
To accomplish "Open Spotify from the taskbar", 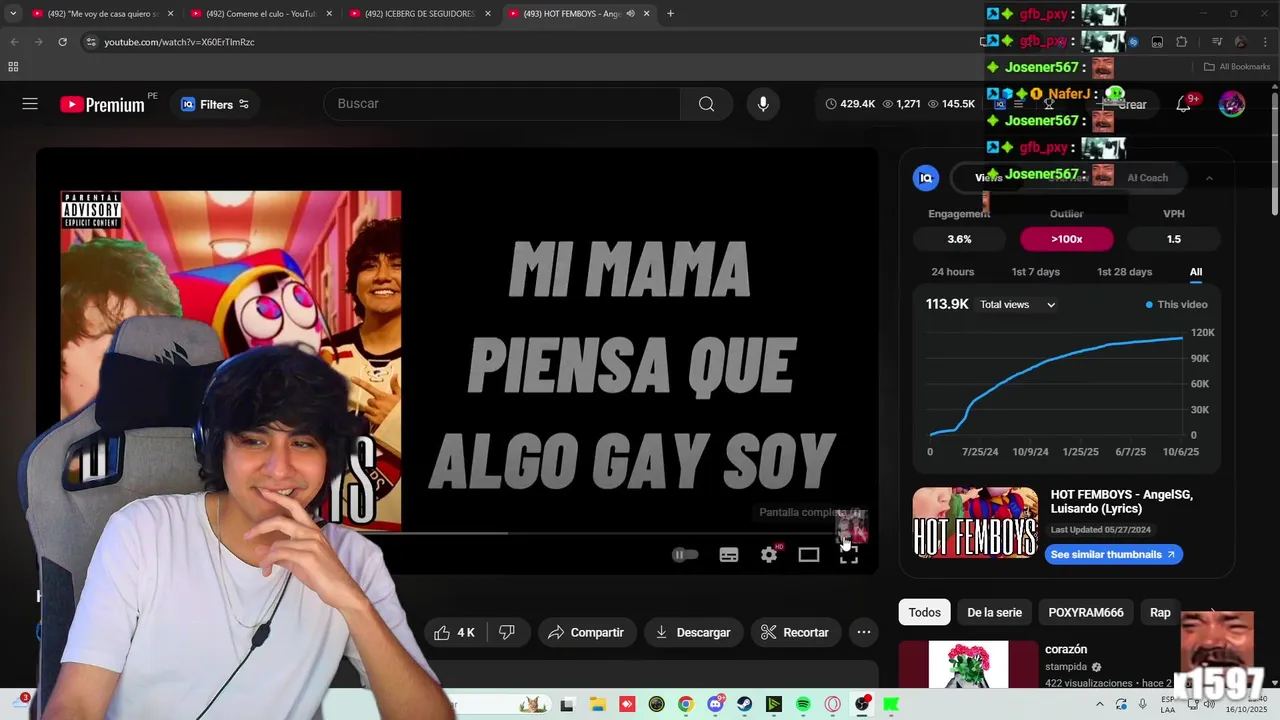I will click(x=803, y=705).
